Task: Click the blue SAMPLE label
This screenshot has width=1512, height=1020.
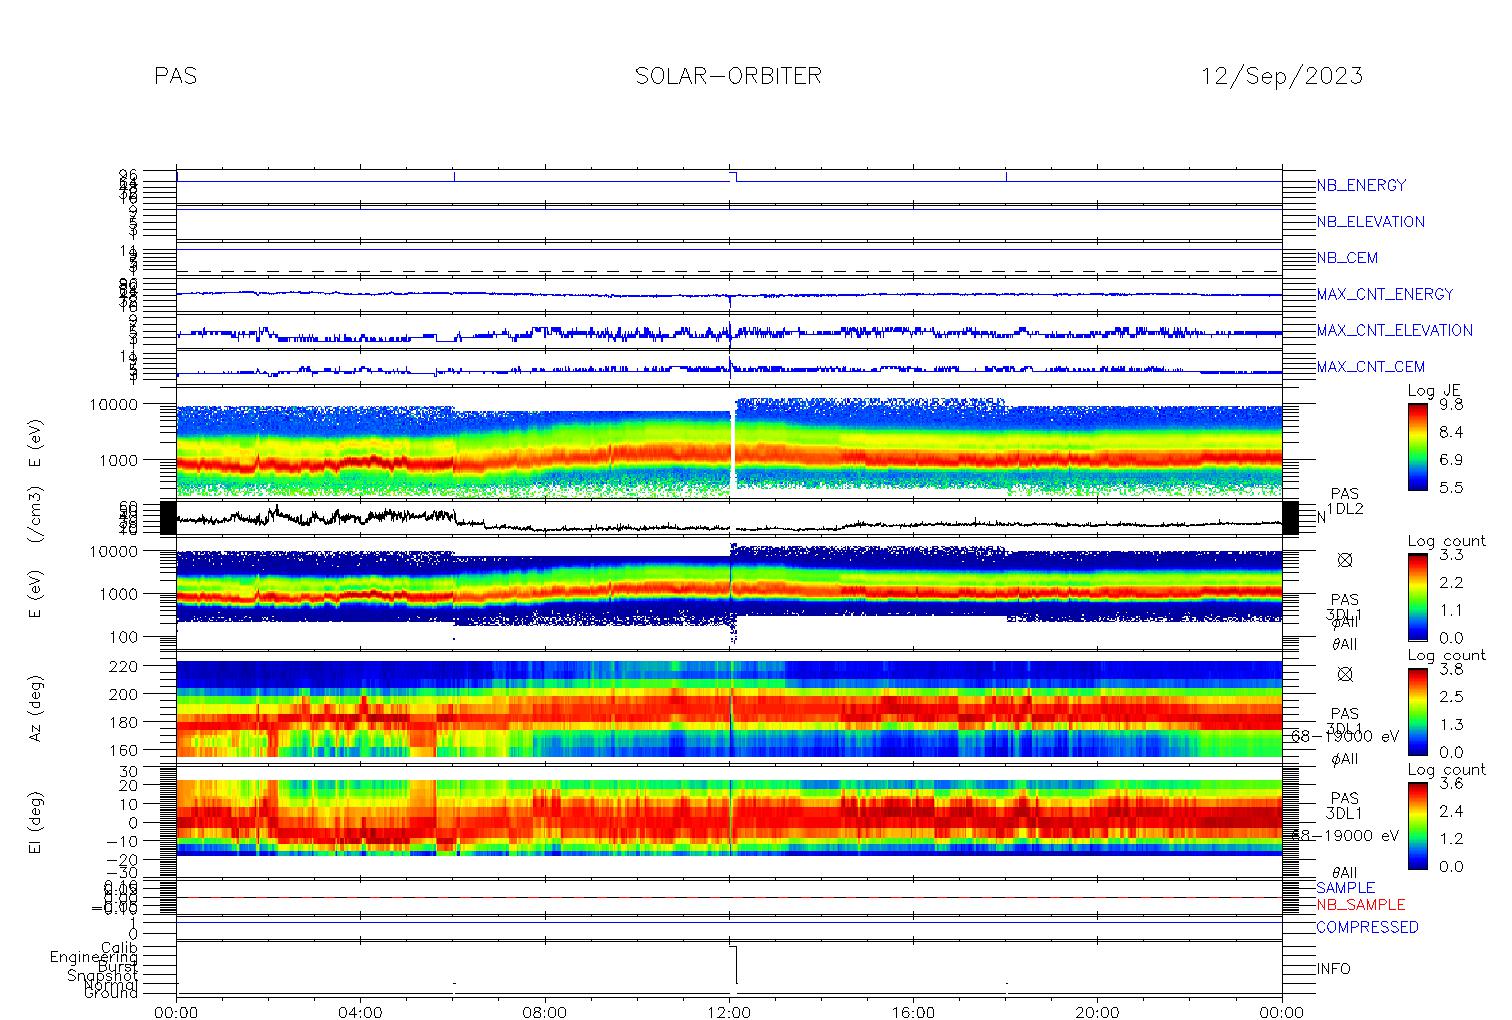Action: 1345,888
